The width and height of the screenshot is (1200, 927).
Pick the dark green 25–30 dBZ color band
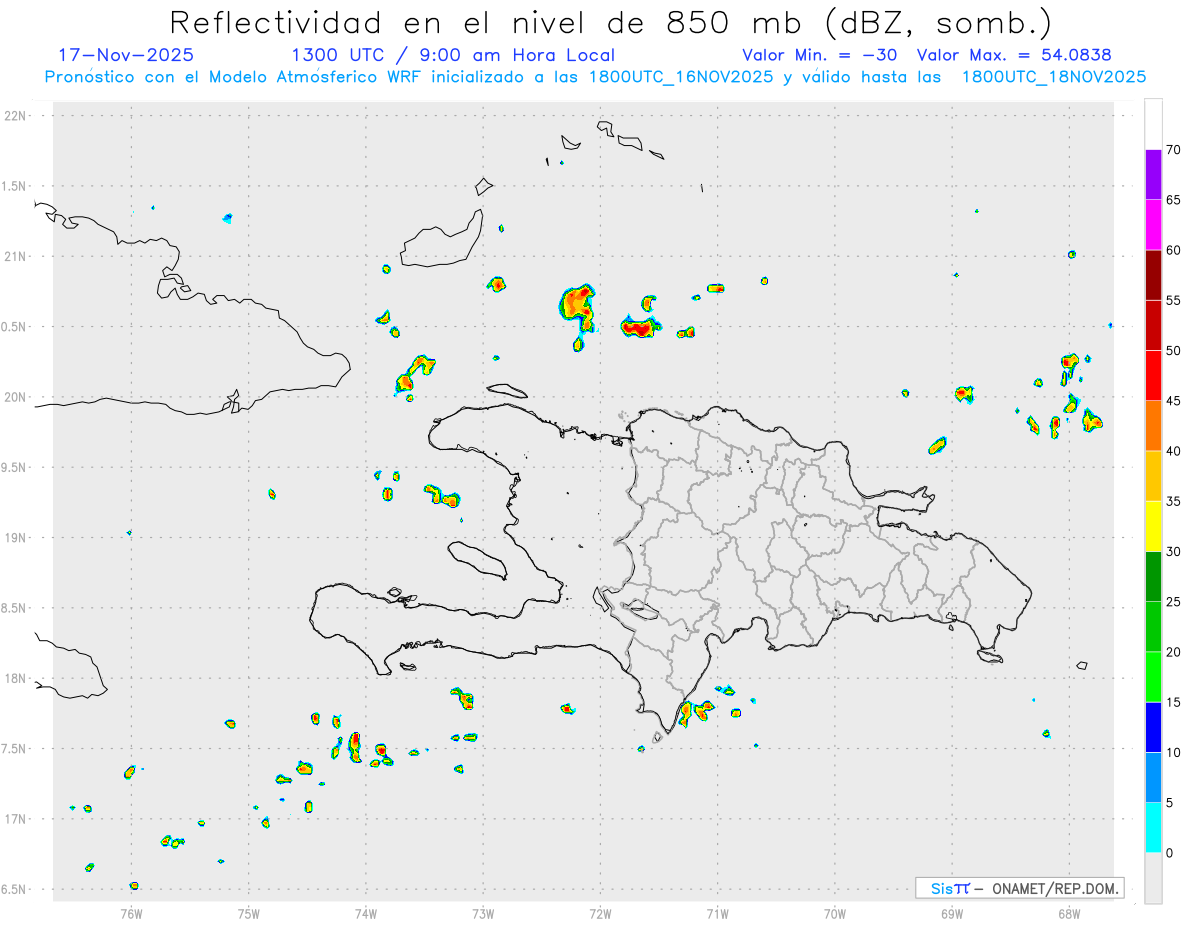click(1153, 576)
